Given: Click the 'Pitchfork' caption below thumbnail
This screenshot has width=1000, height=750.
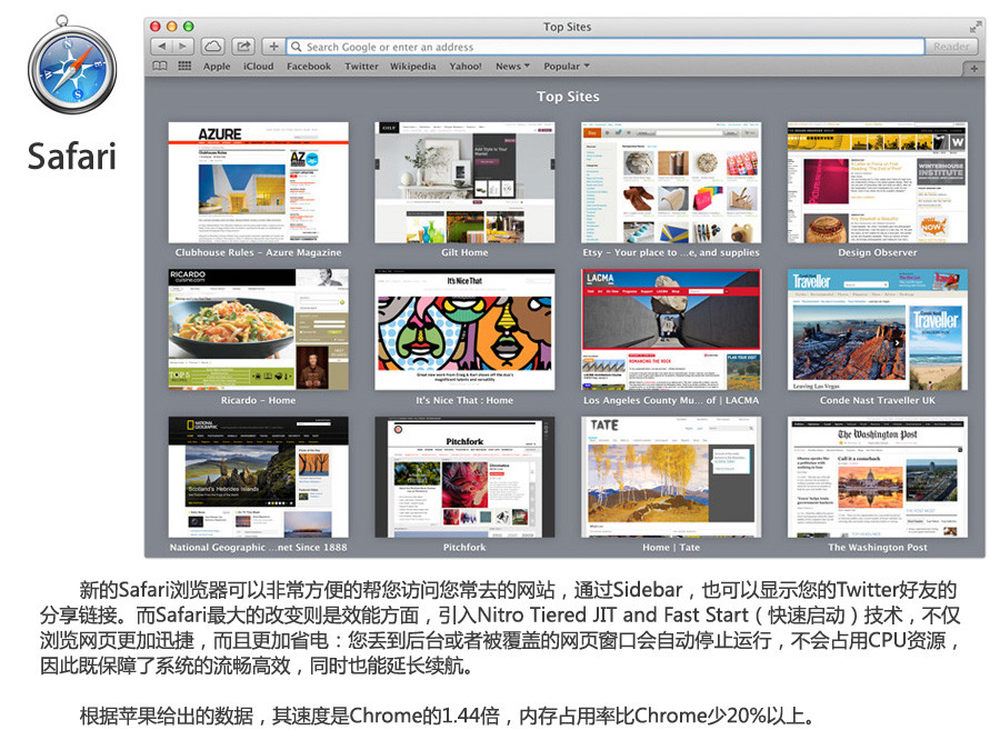Looking at the screenshot, I should [464, 547].
